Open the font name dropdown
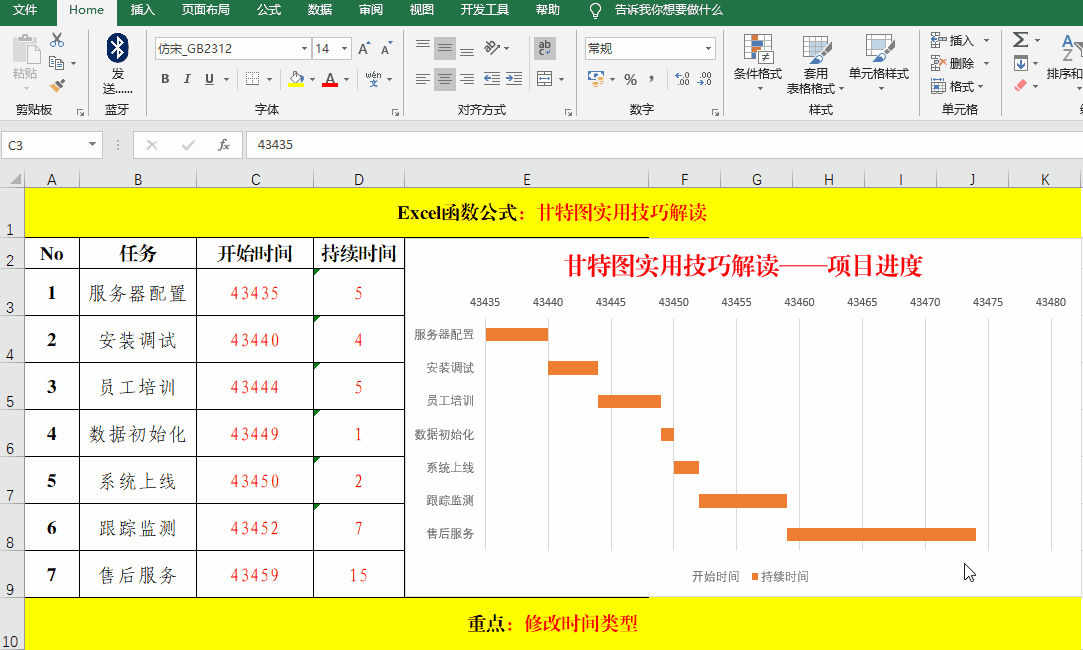 (x=304, y=49)
